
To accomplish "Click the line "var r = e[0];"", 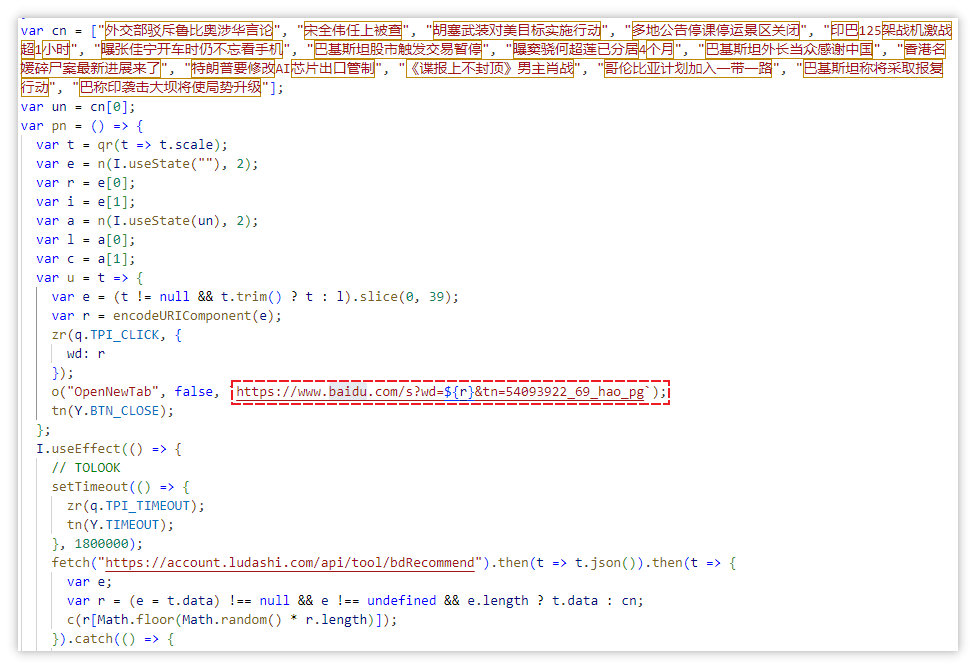I will click(x=85, y=182).
